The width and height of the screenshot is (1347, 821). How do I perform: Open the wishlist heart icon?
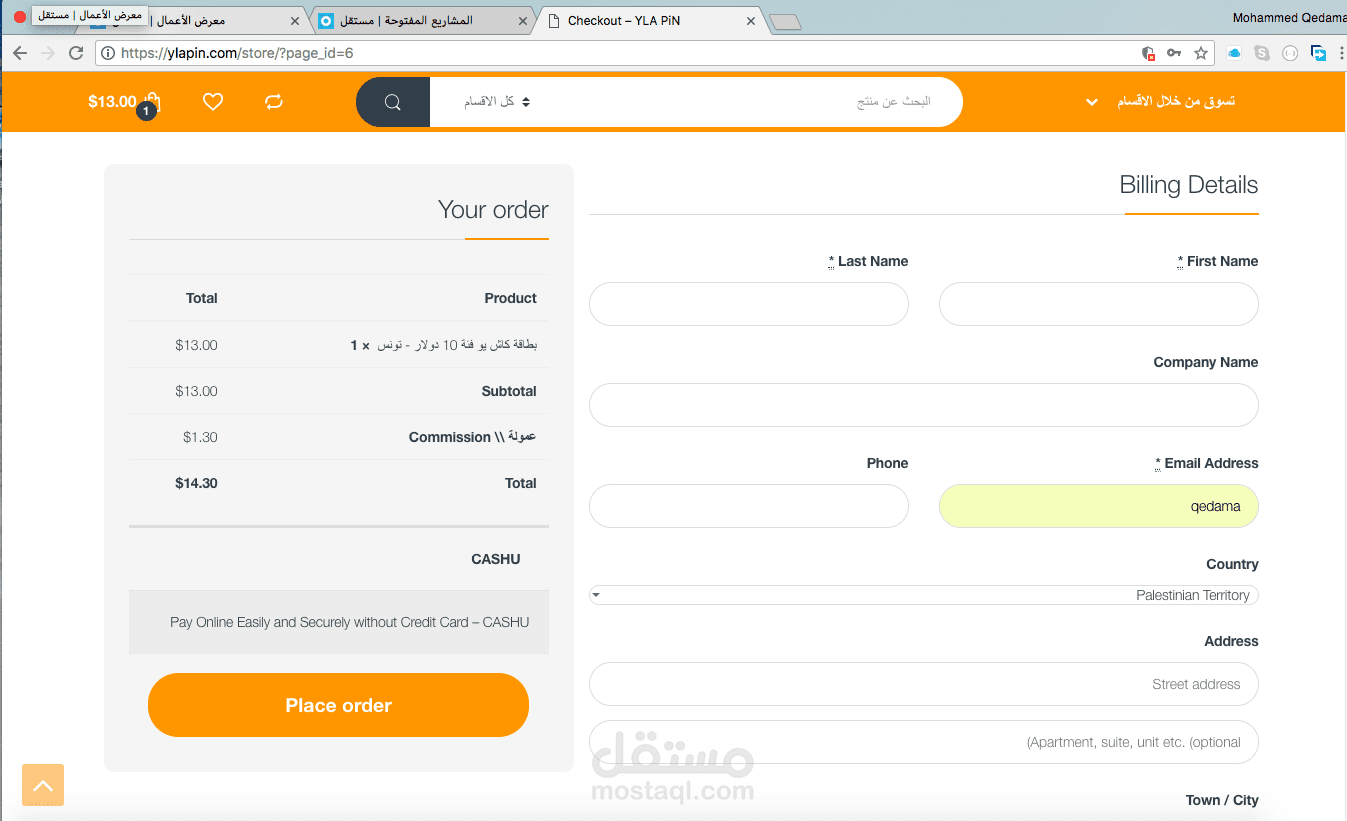[x=212, y=101]
